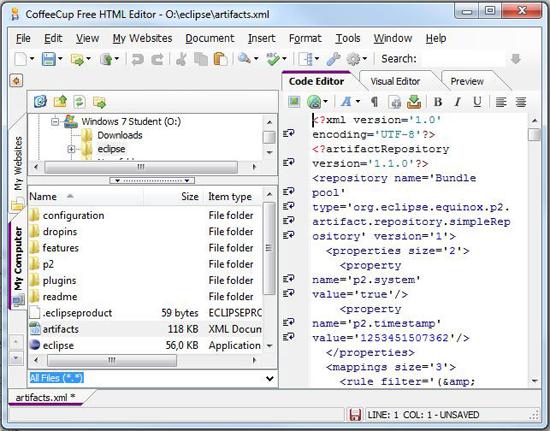Click the Spell check icon
Screen dimensions: 550x431
pyautogui.click(x=273, y=59)
